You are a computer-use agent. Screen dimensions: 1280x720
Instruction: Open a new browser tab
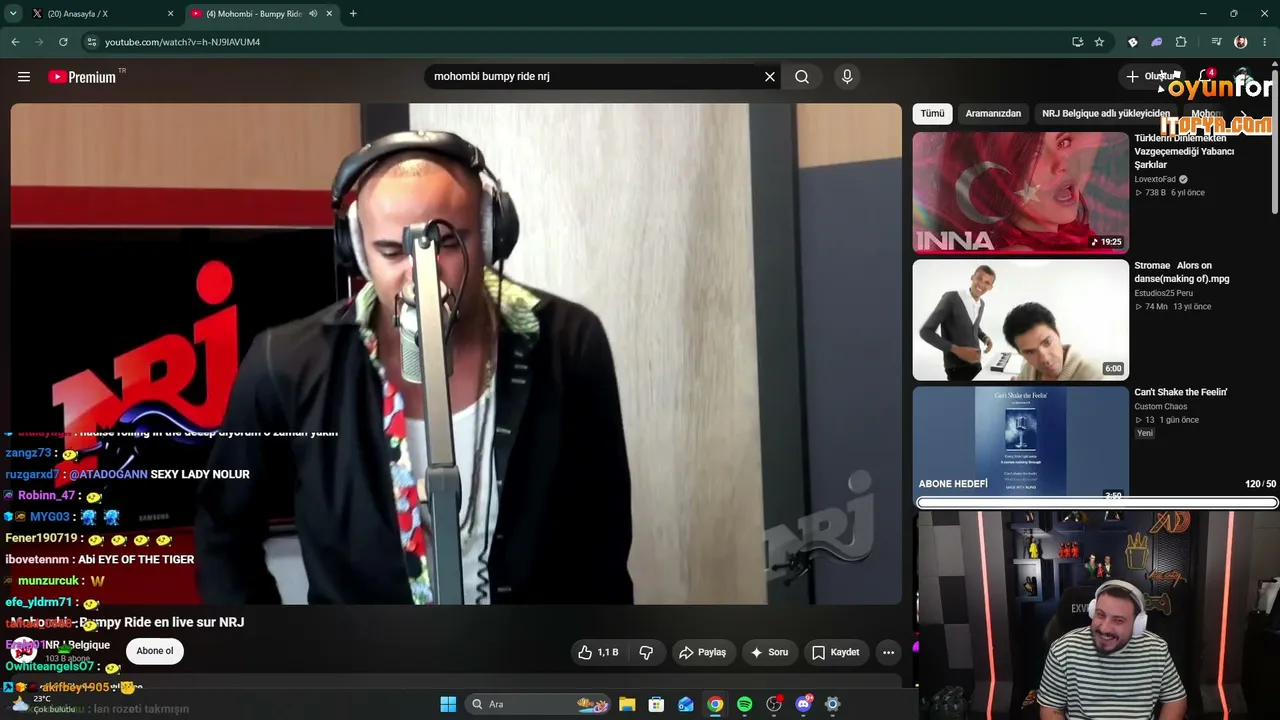(353, 14)
